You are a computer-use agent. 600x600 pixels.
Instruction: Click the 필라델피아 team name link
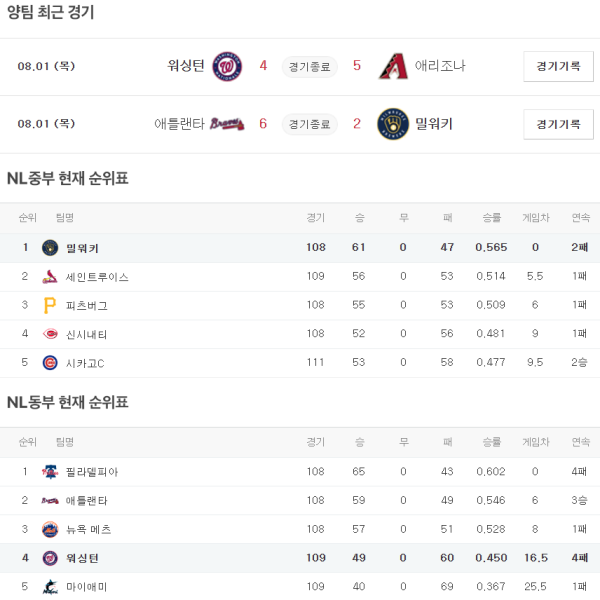(x=92, y=471)
